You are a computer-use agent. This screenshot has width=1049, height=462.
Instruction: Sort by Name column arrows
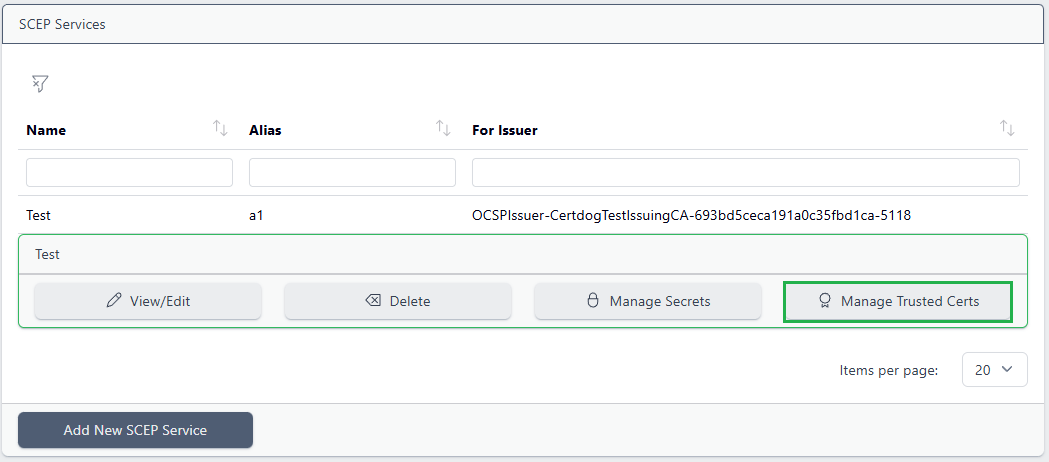pos(221,129)
